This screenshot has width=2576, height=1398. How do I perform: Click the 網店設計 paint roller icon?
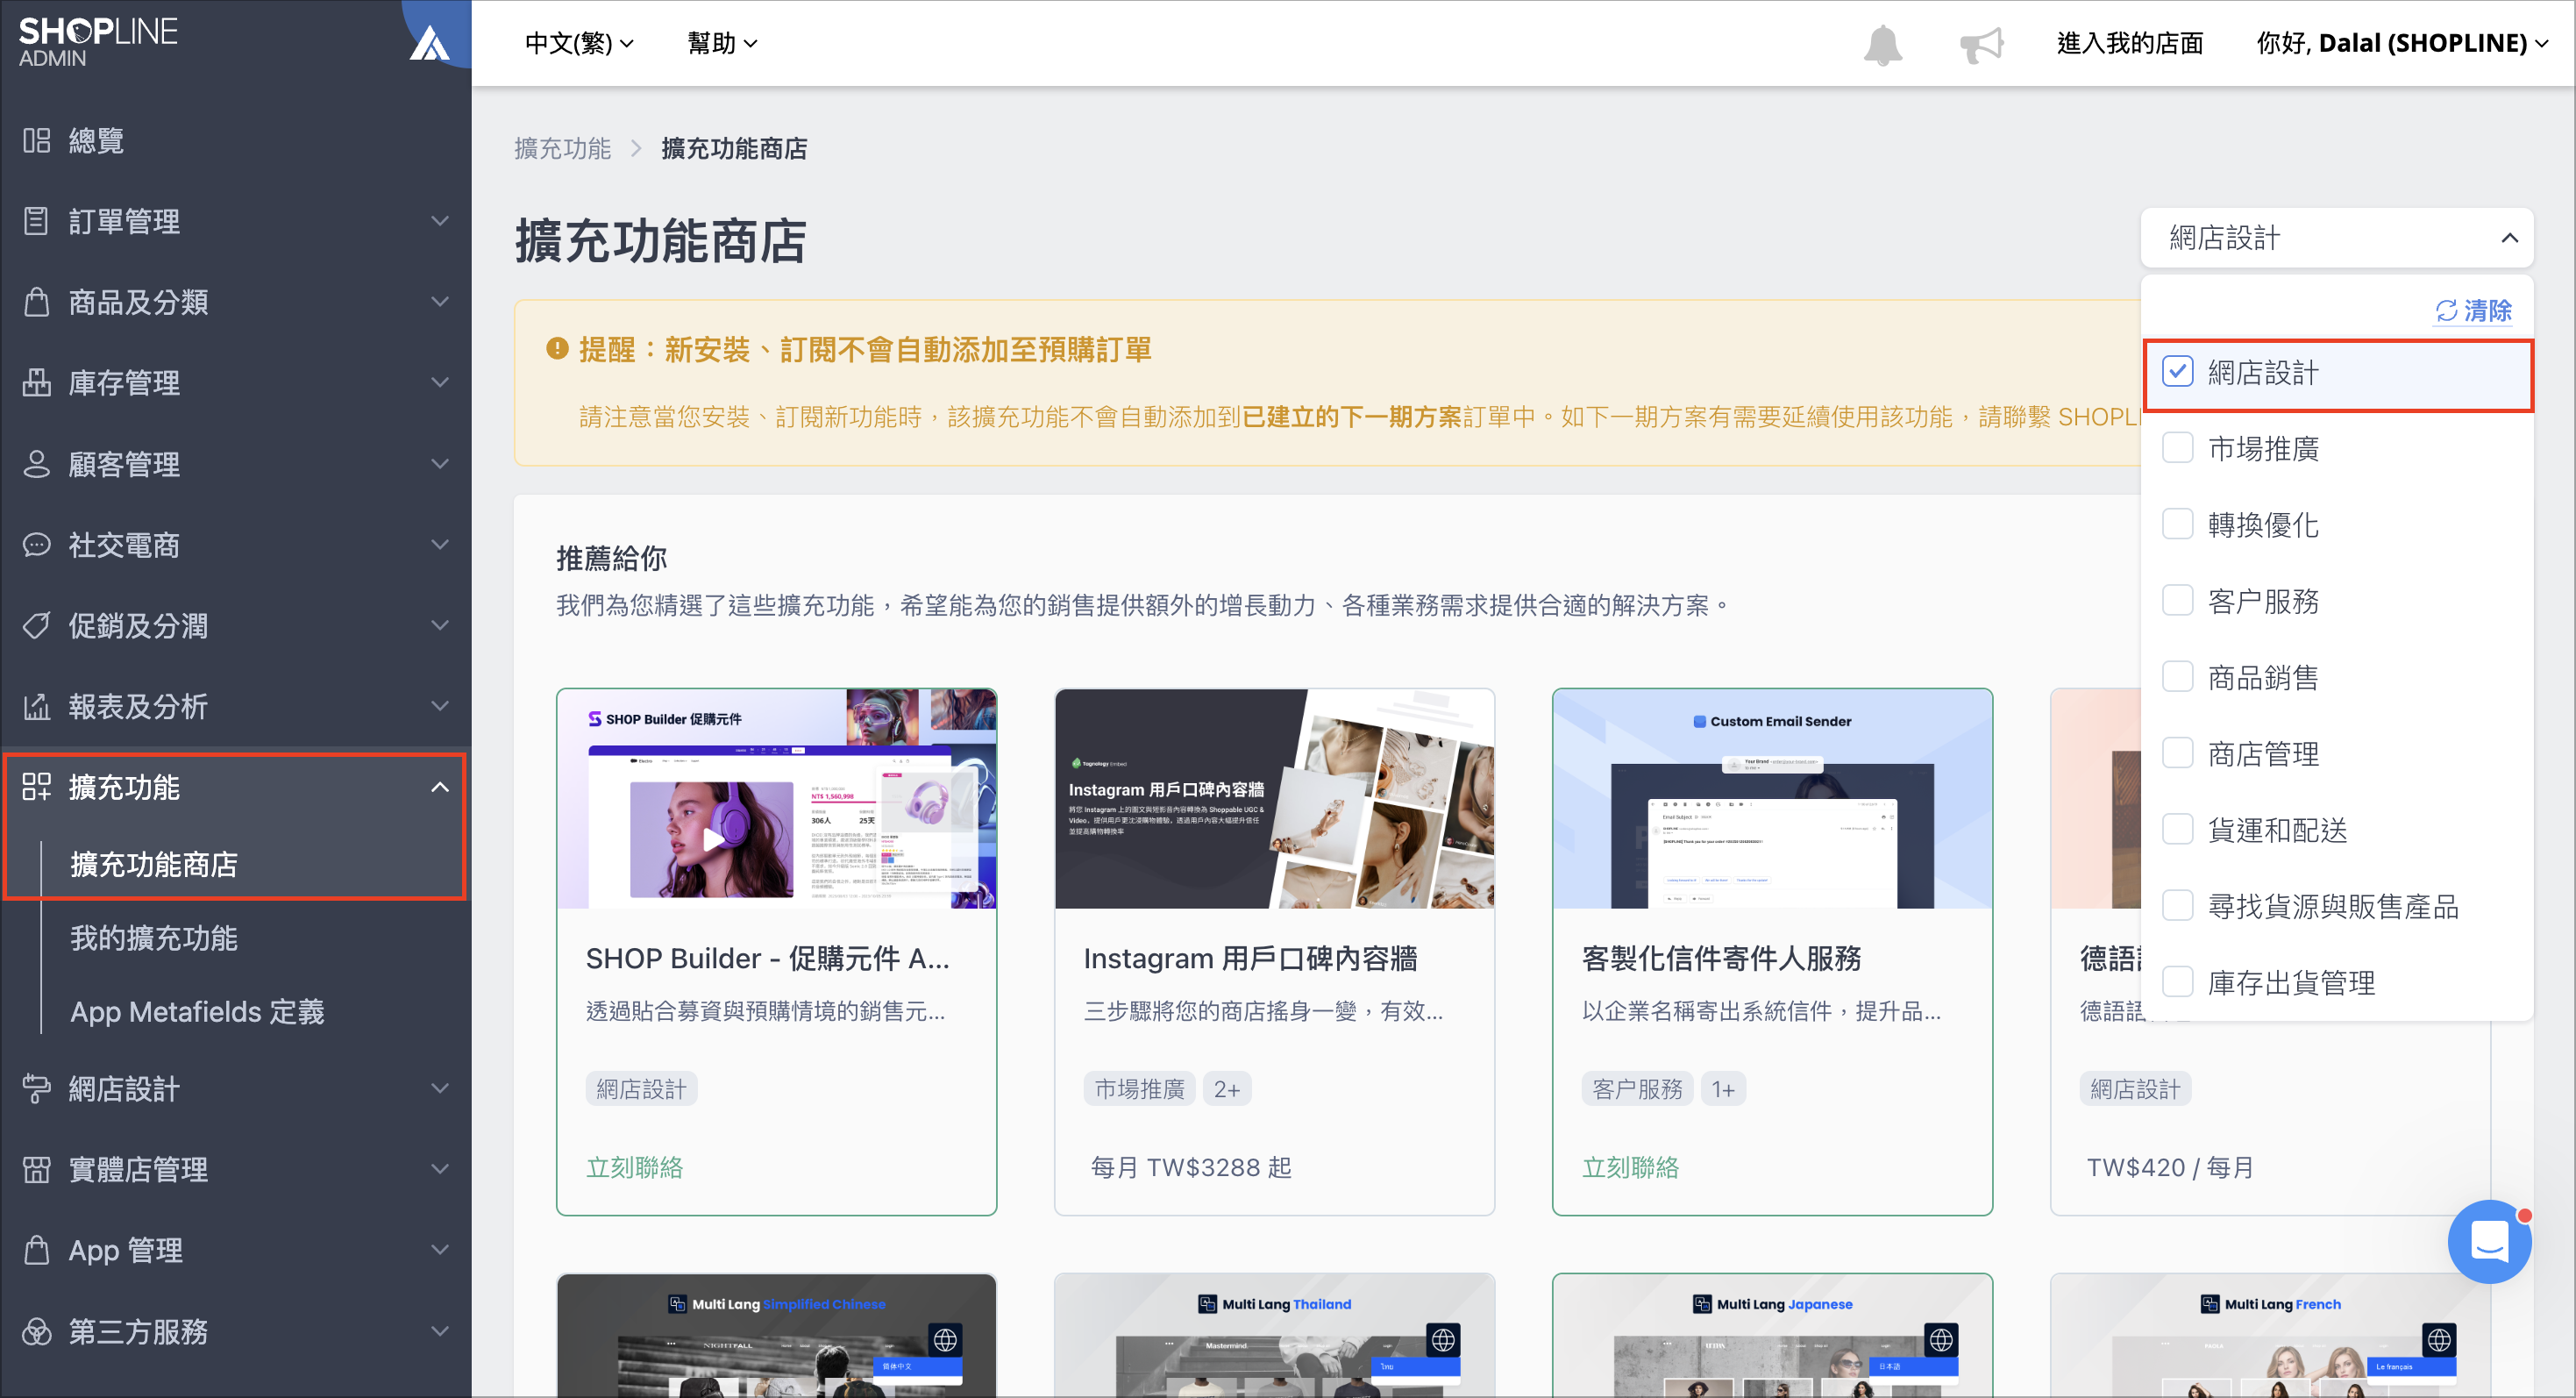[37, 1088]
